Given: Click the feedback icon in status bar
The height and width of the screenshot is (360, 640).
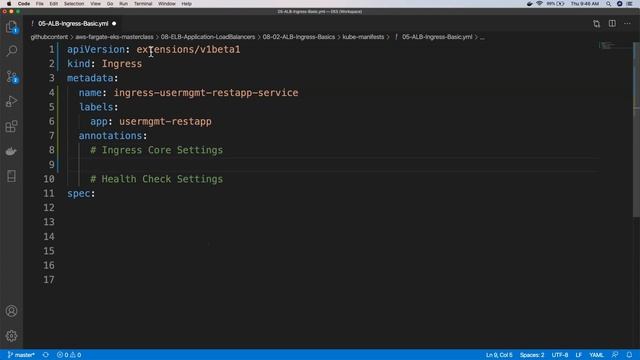Looking at the screenshot, I should point(615,355).
